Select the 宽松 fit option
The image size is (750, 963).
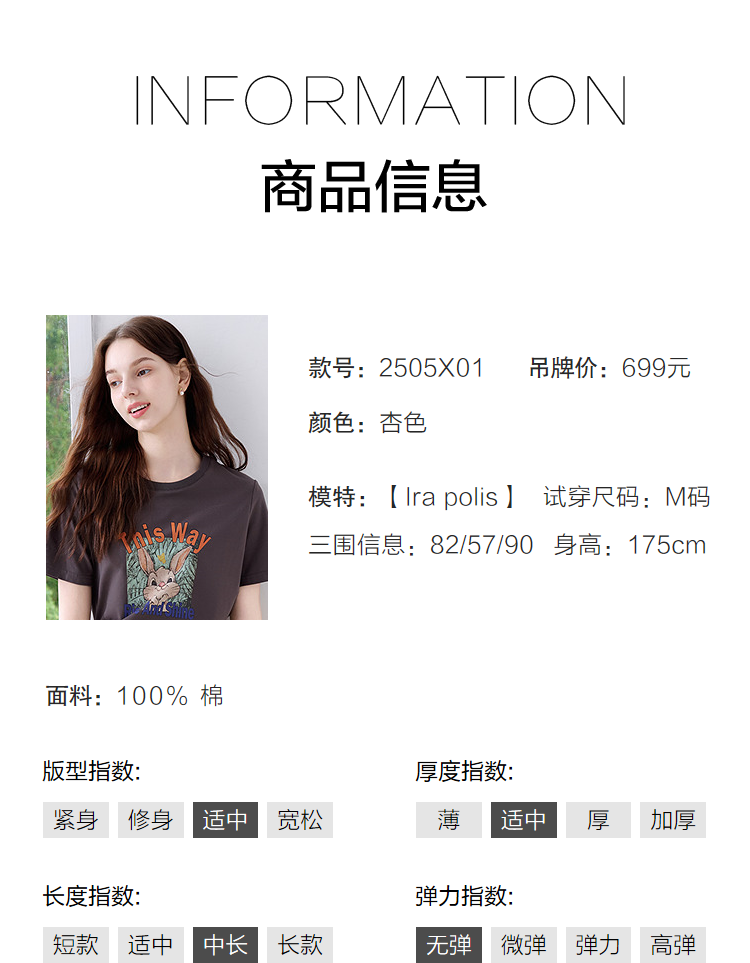[300, 820]
